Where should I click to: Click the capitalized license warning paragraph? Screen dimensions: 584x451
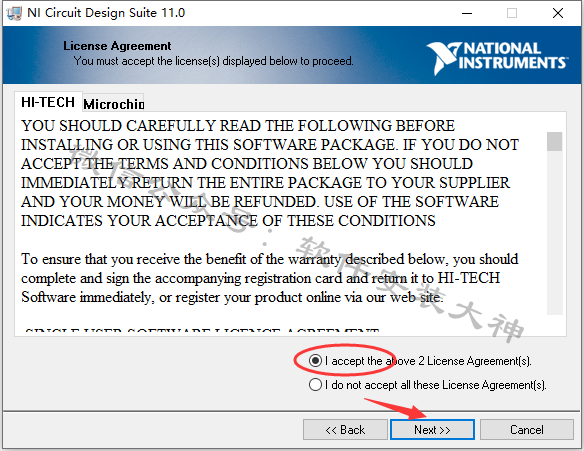270,173
